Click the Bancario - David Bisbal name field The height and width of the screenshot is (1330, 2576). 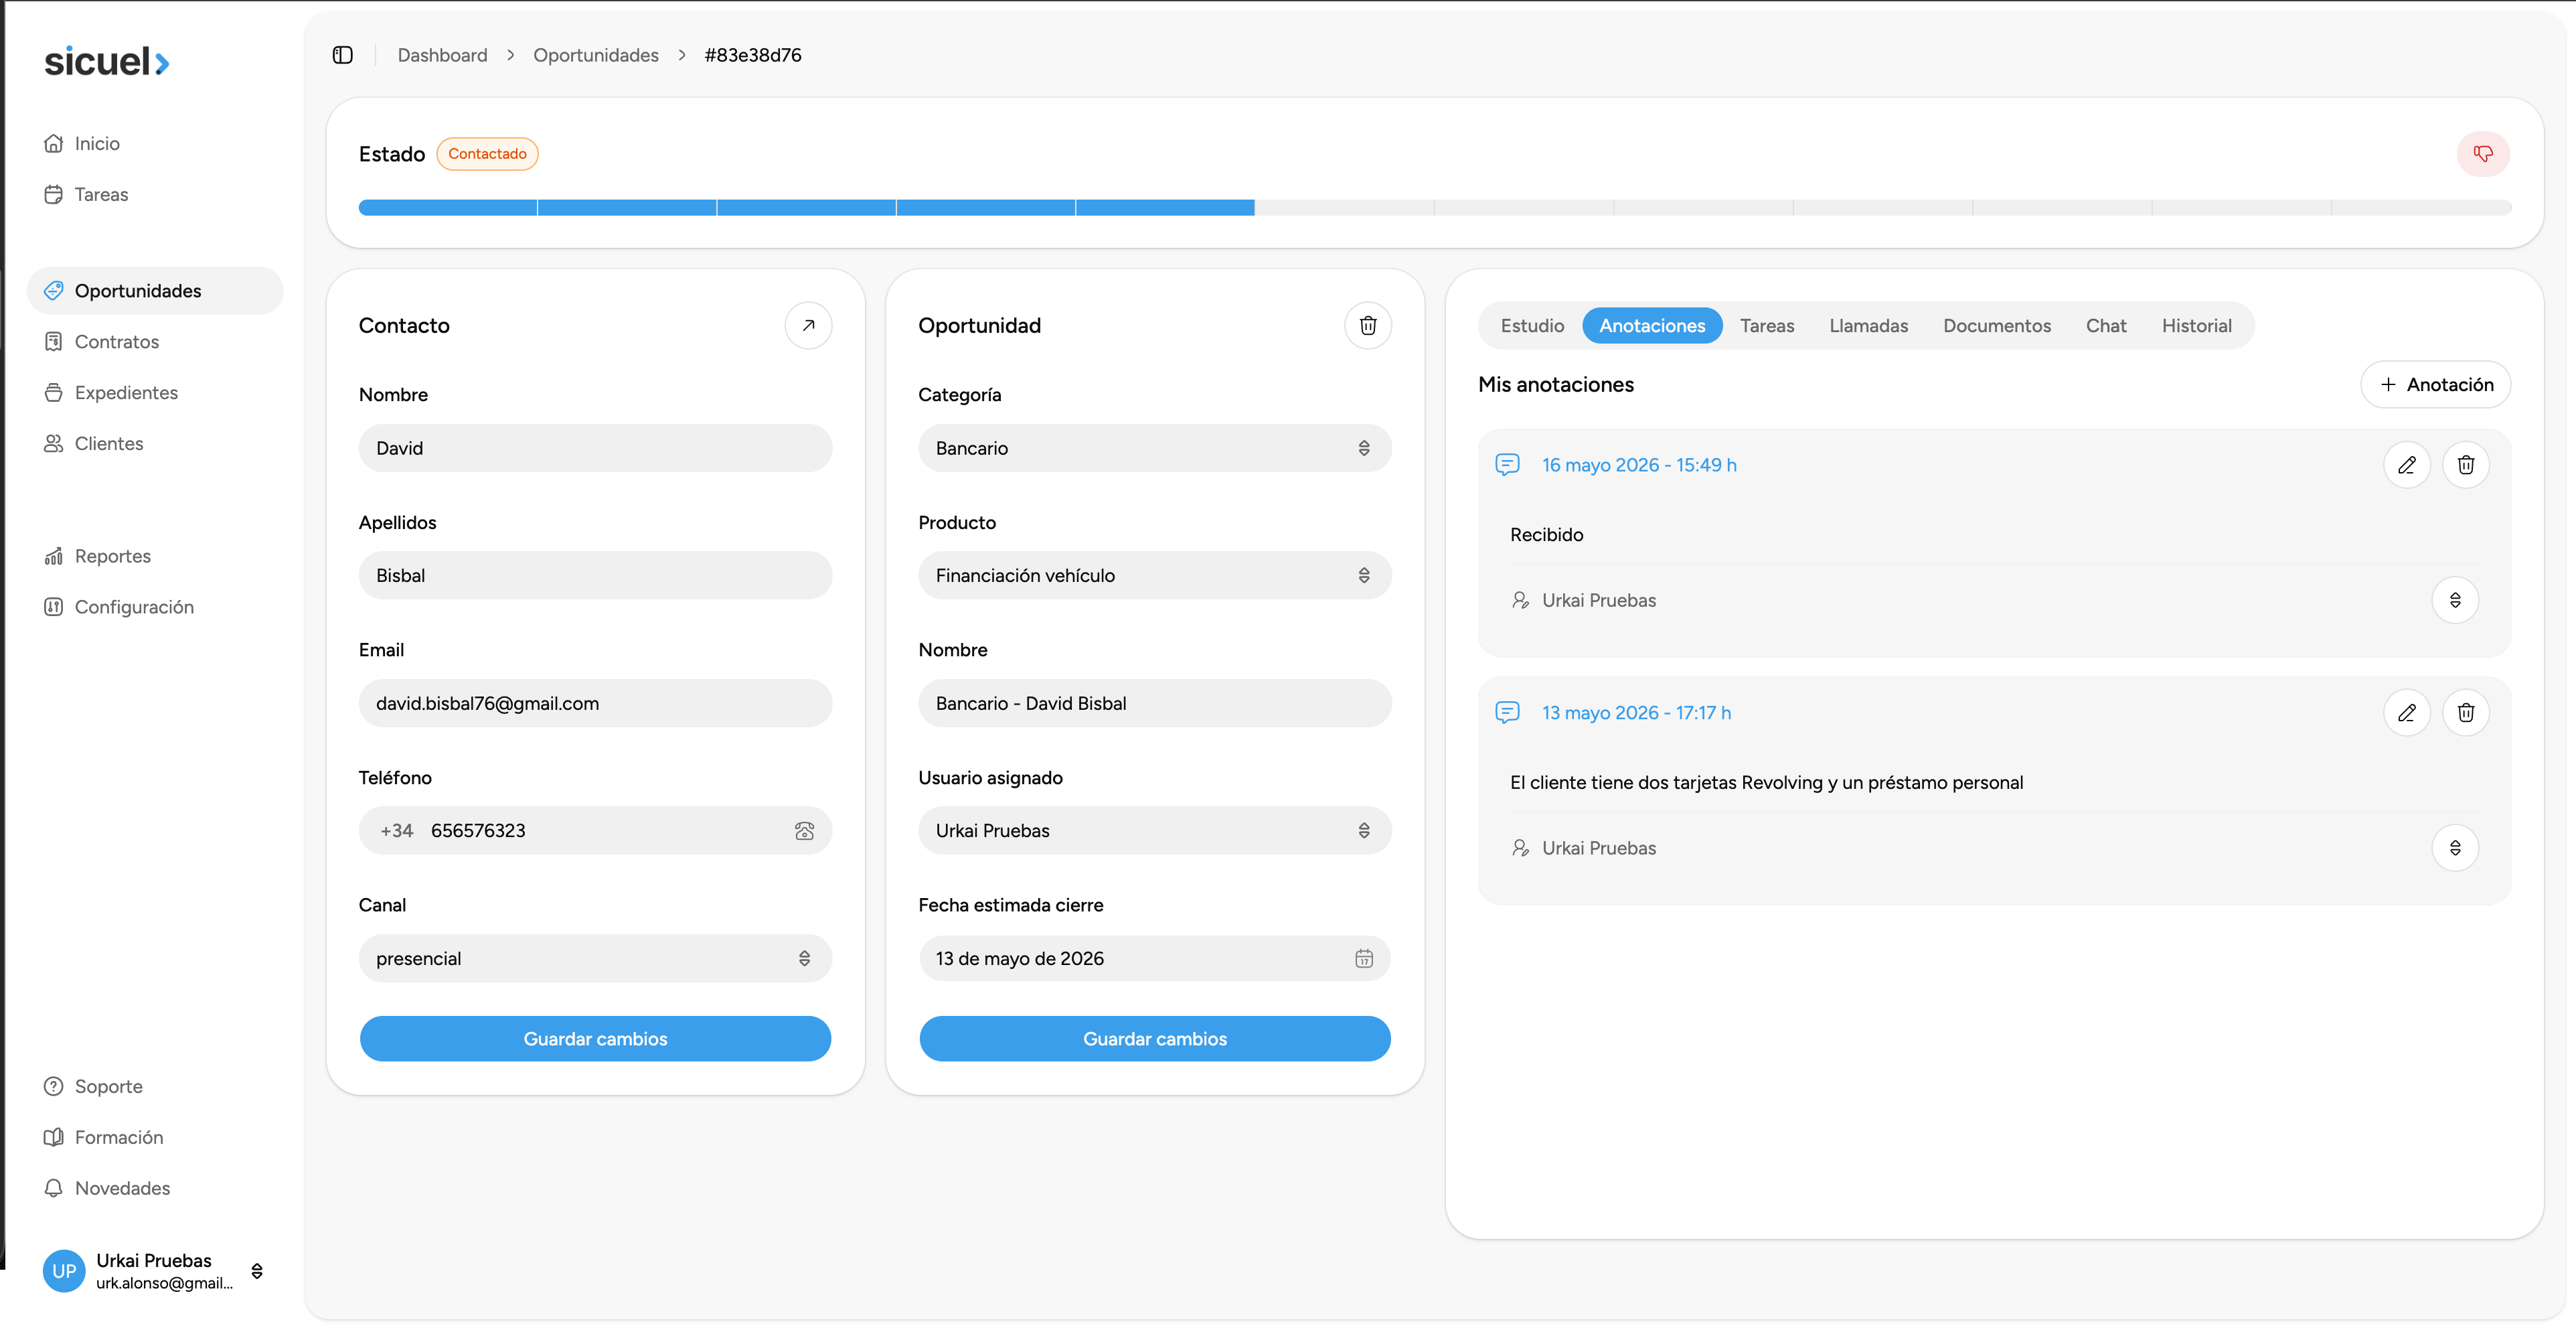tap(1155, 703)
